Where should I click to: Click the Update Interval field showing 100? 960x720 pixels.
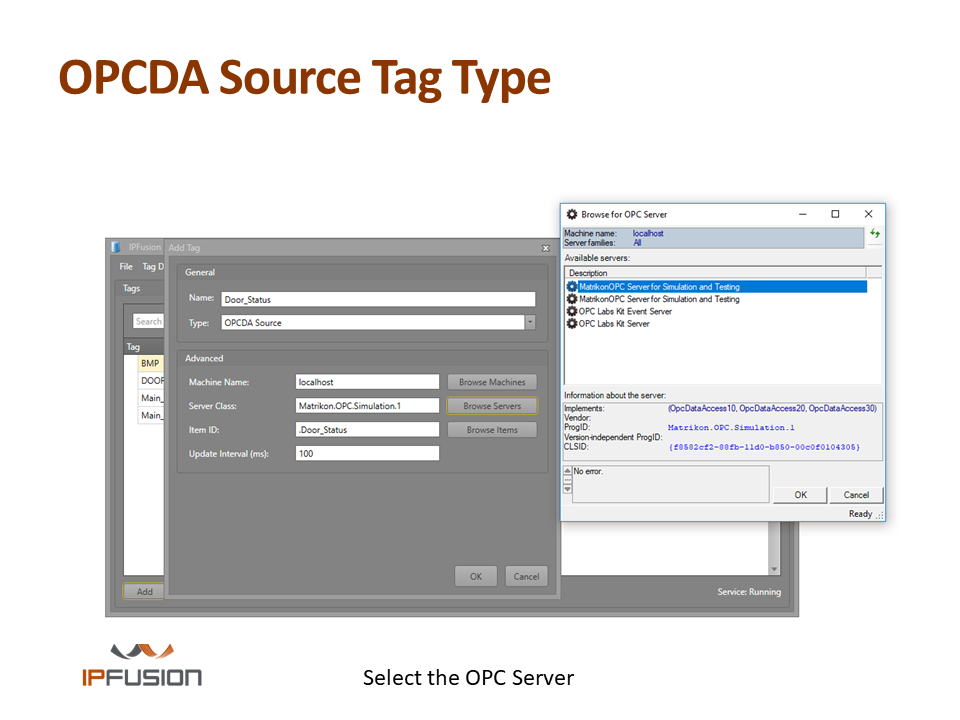[367, 453]
